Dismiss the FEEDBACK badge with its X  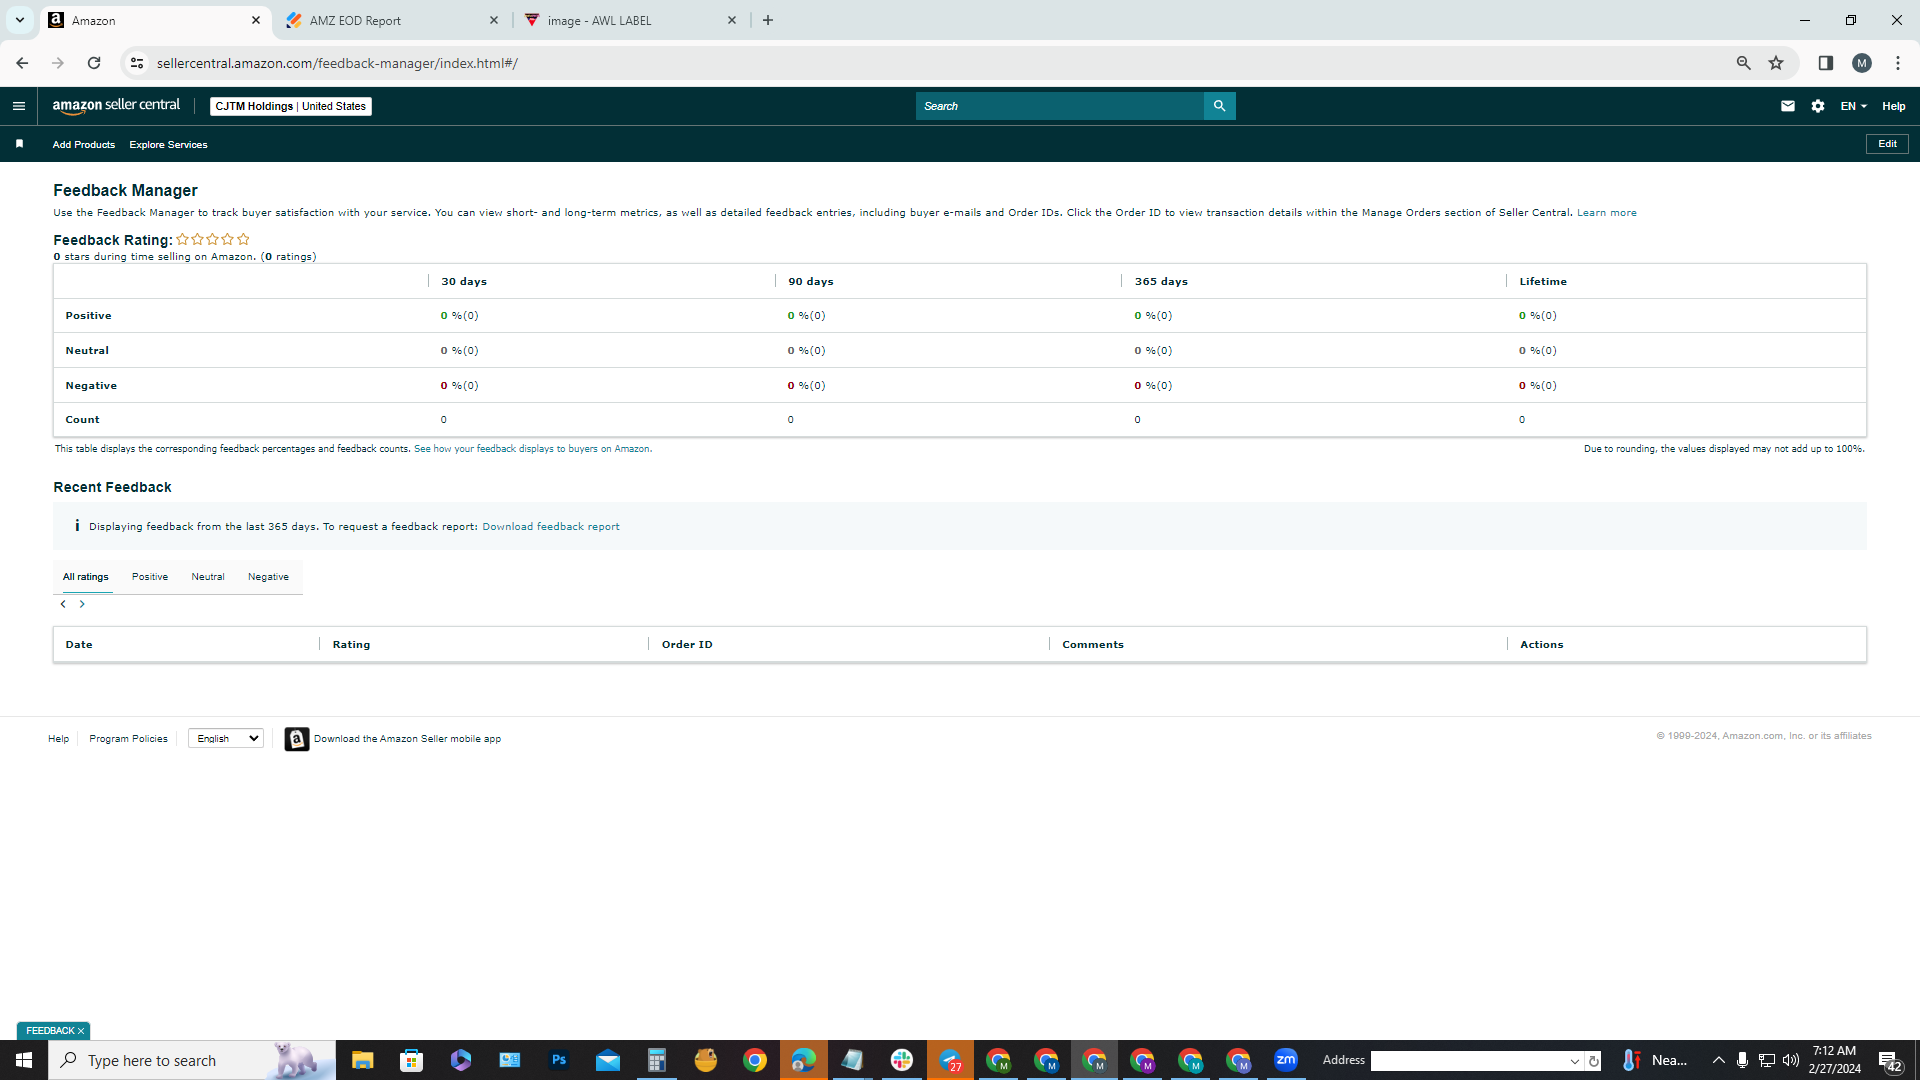pyautogui.click(x=81, y=1031)
